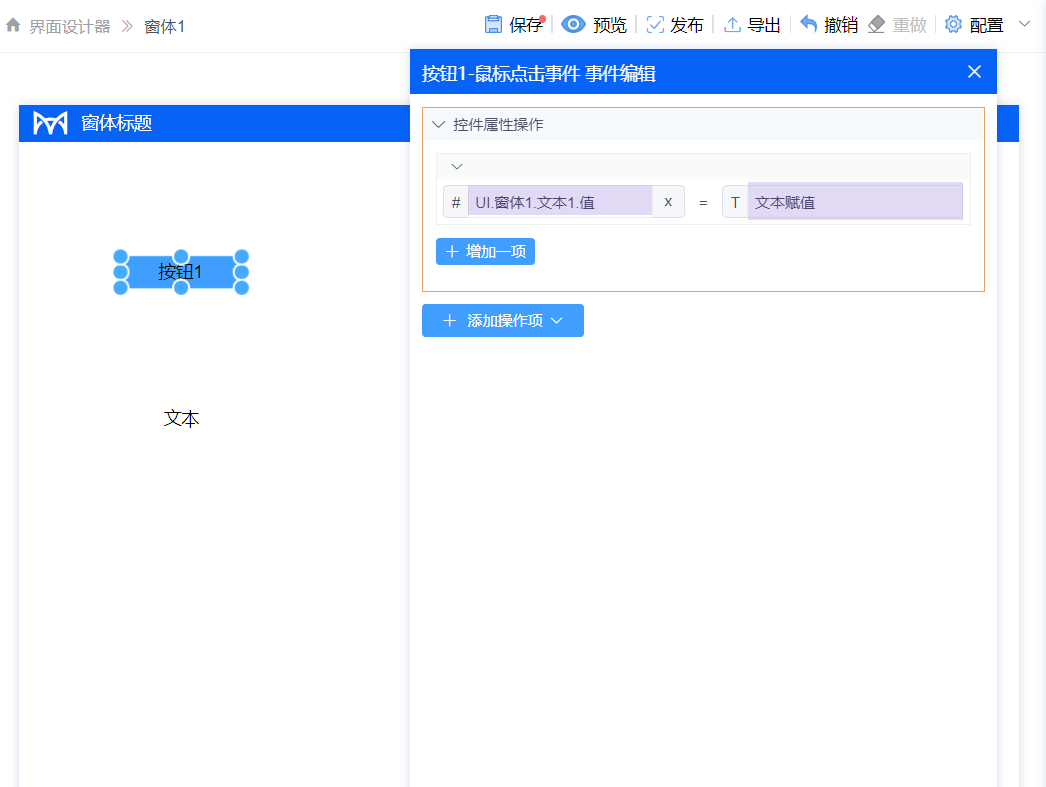Select the 按钮1 button on the canvas

[x=181, y=271]
